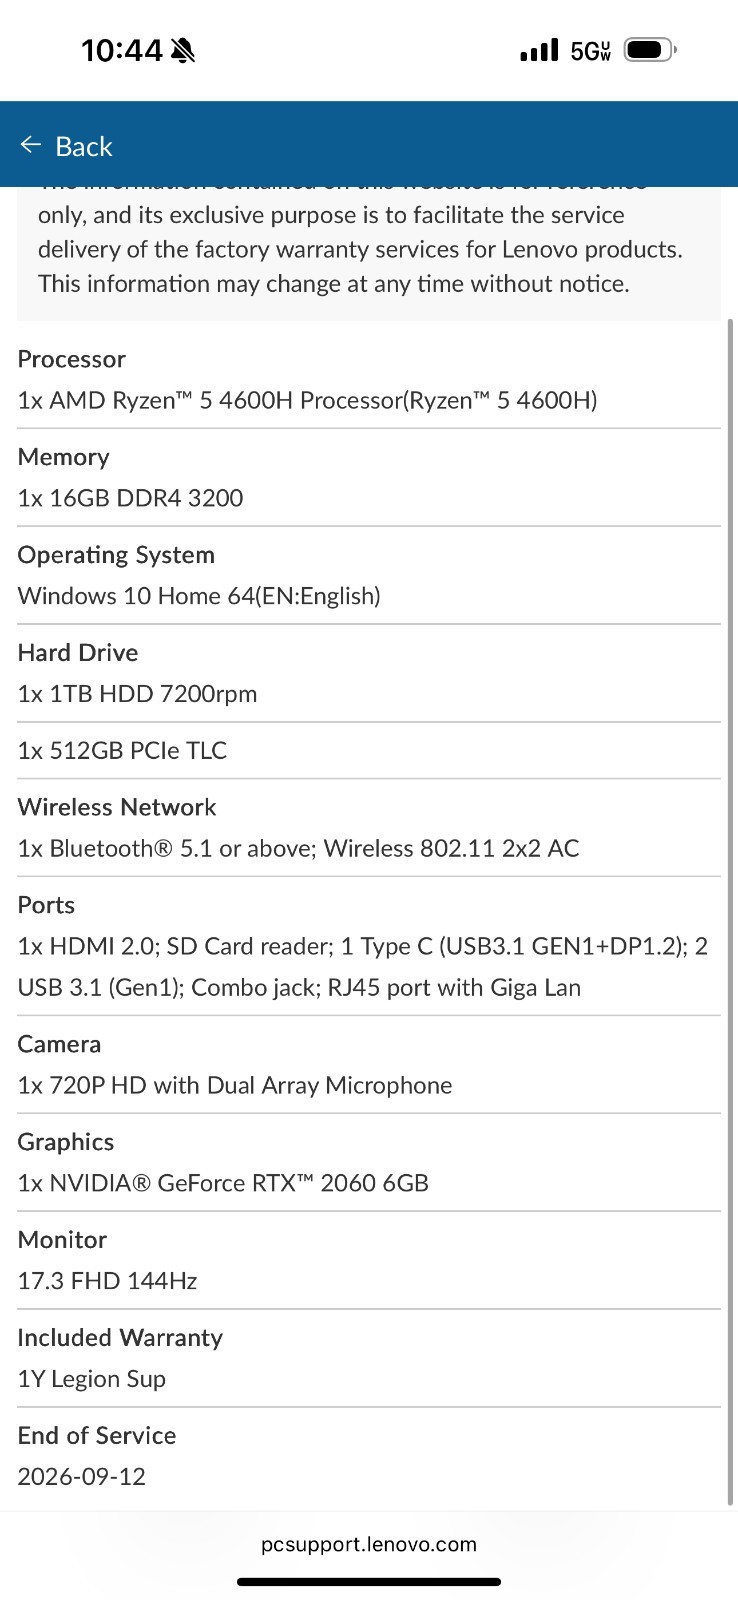Tap the Windows 10 Home 64 entry
Viewport: 738px width, 1600px height.
(369, 576)
